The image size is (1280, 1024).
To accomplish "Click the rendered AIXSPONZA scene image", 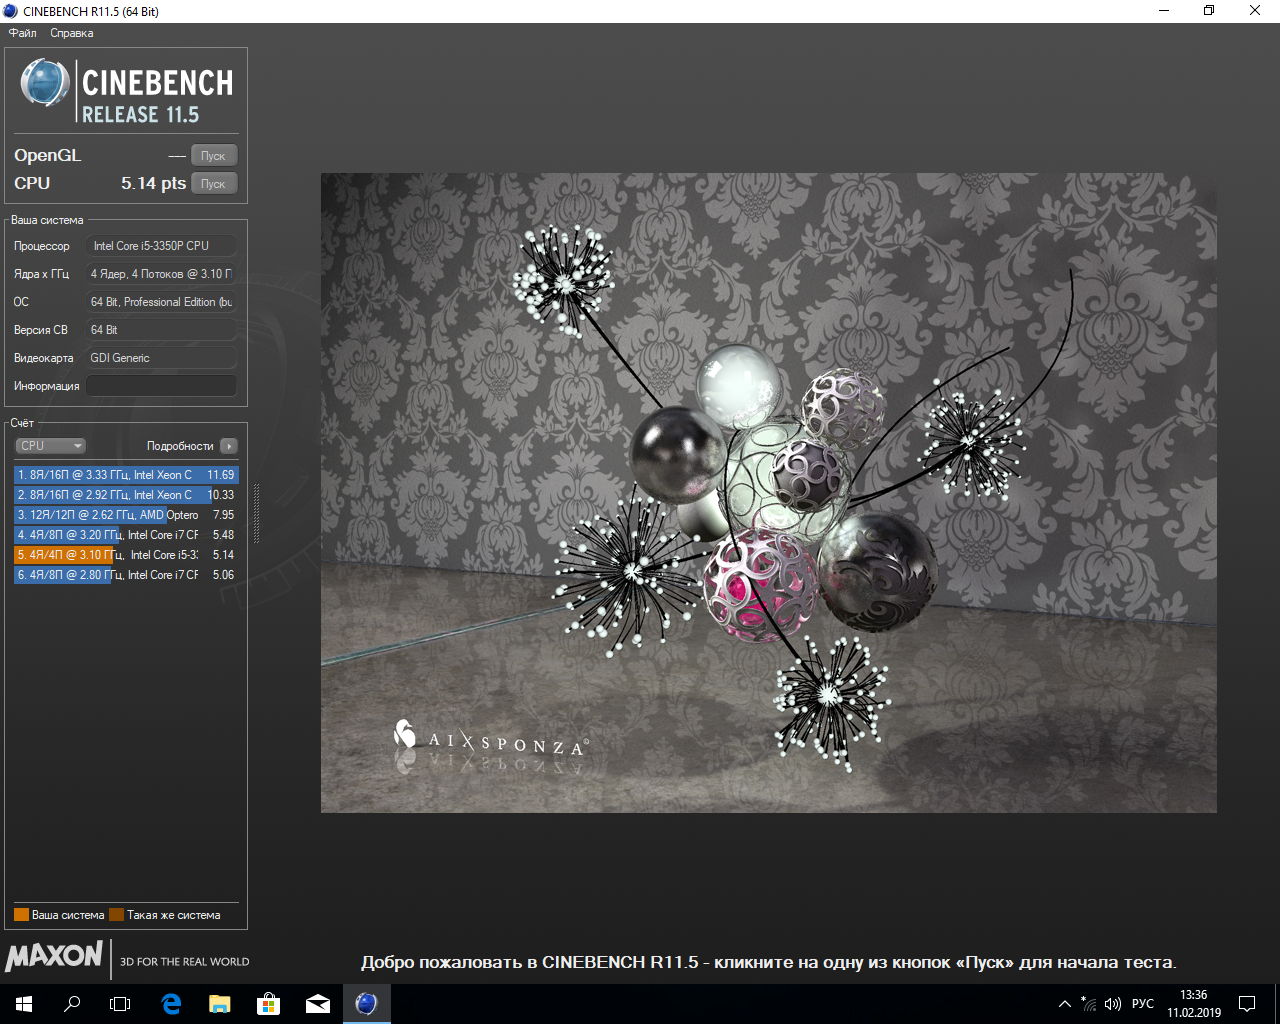I will click(768, 493).
